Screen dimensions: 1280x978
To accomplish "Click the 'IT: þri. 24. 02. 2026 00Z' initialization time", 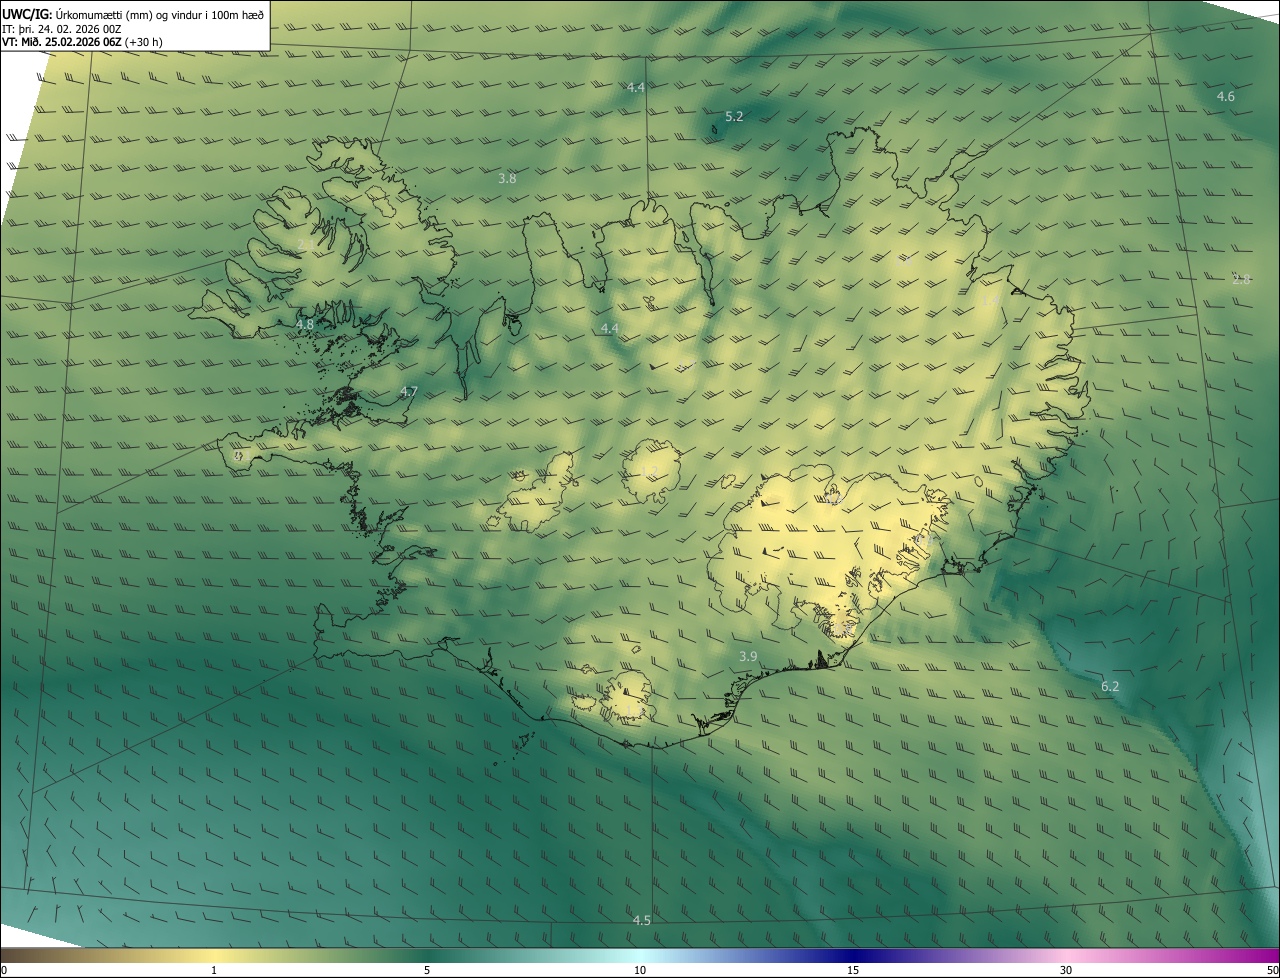I will coord(62,29).
